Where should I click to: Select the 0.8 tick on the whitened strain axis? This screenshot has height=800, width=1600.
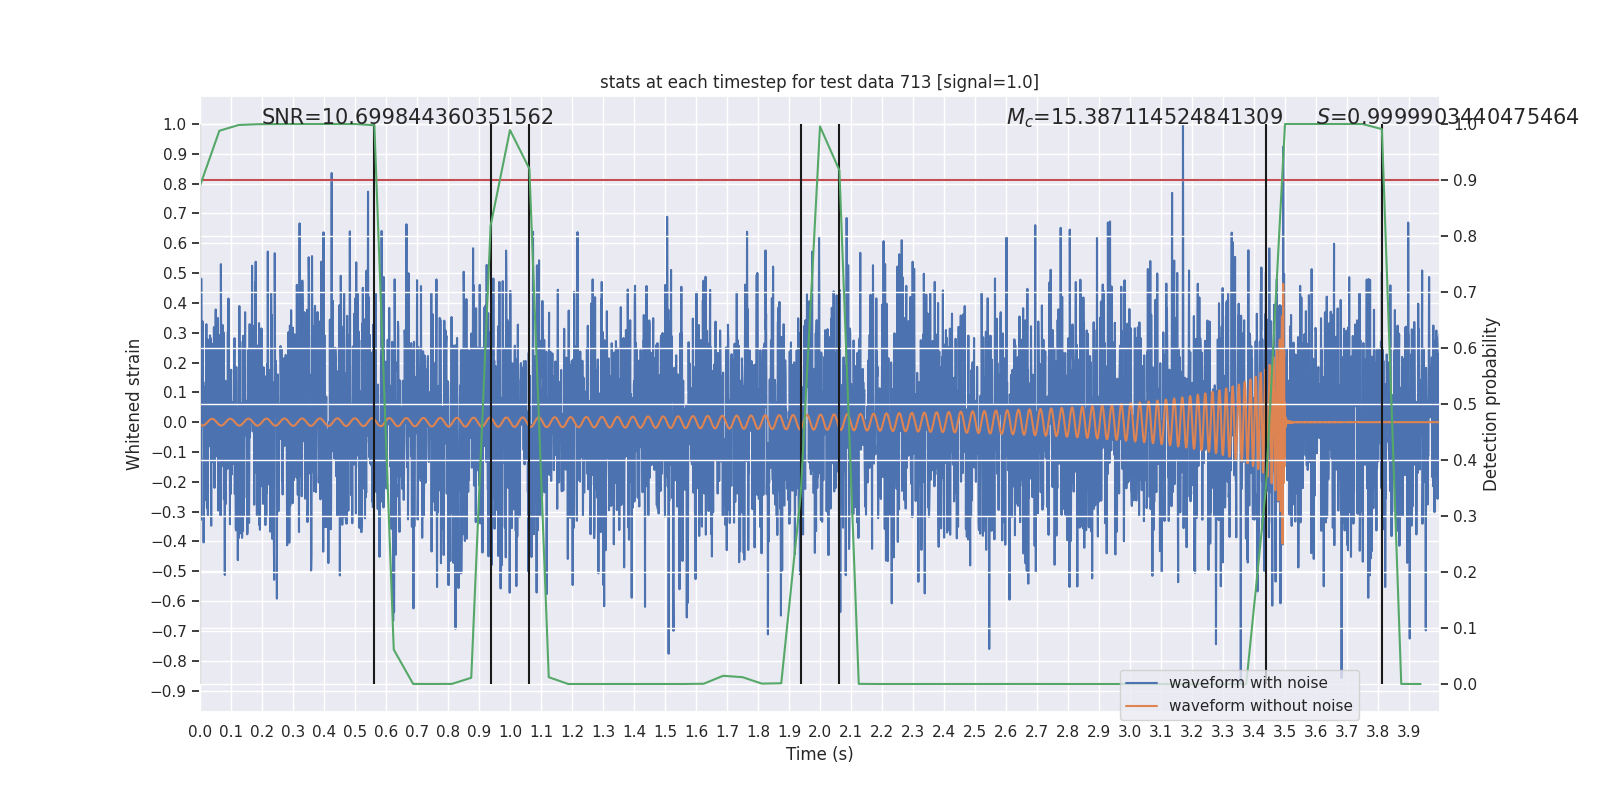pos(175,184)
